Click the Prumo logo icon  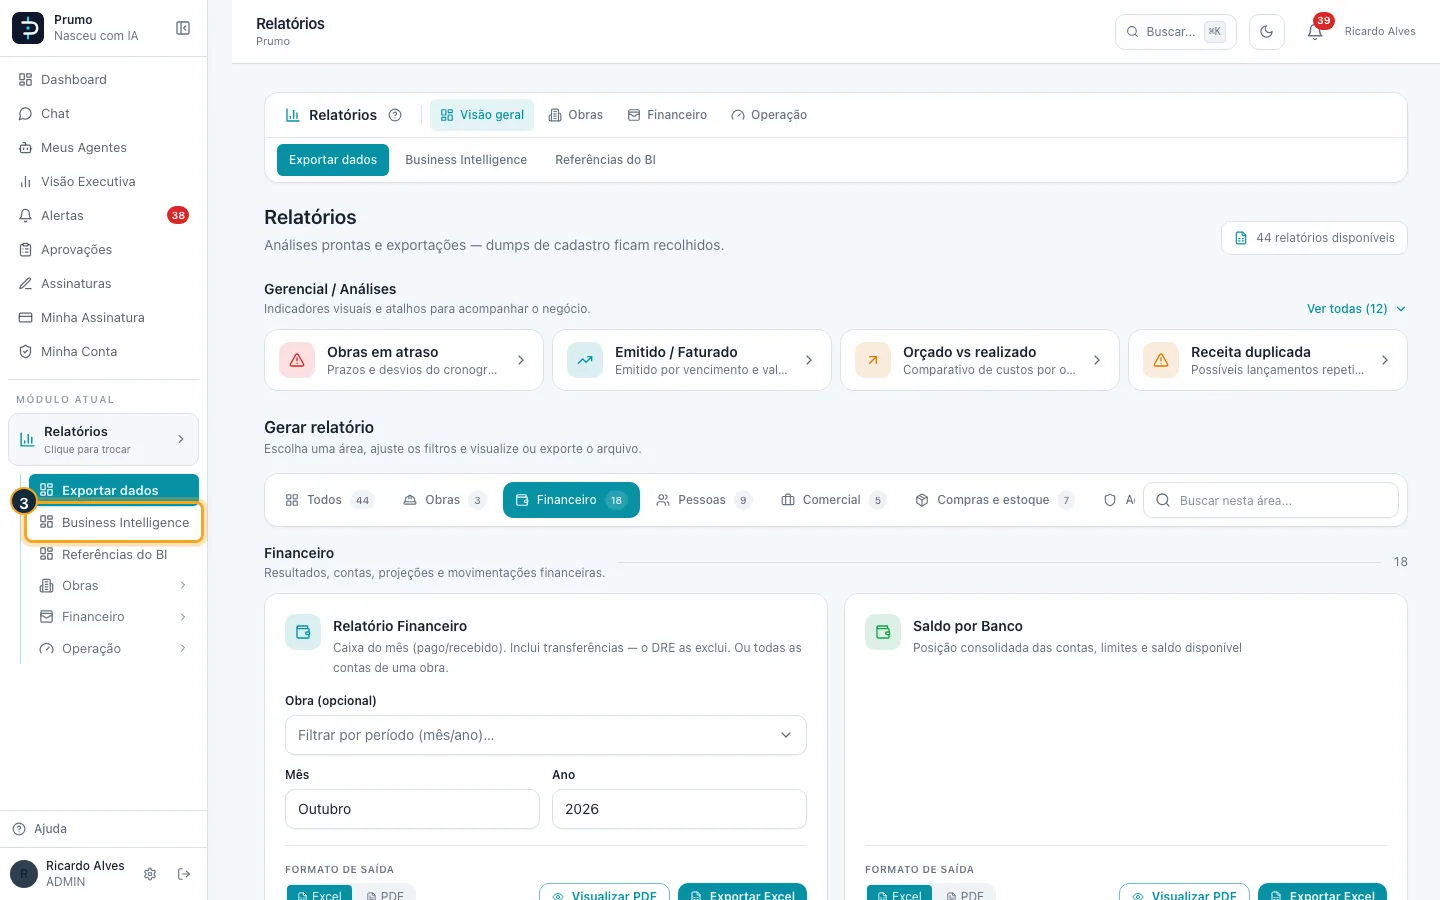pyautogui.click(x=28, y=28)
